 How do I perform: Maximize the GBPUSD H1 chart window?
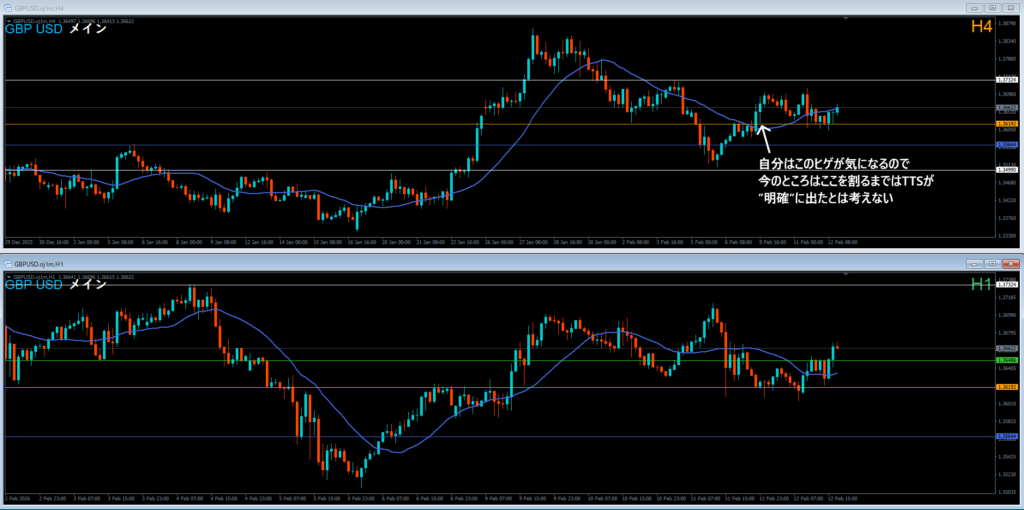click(x=992, y=264)
